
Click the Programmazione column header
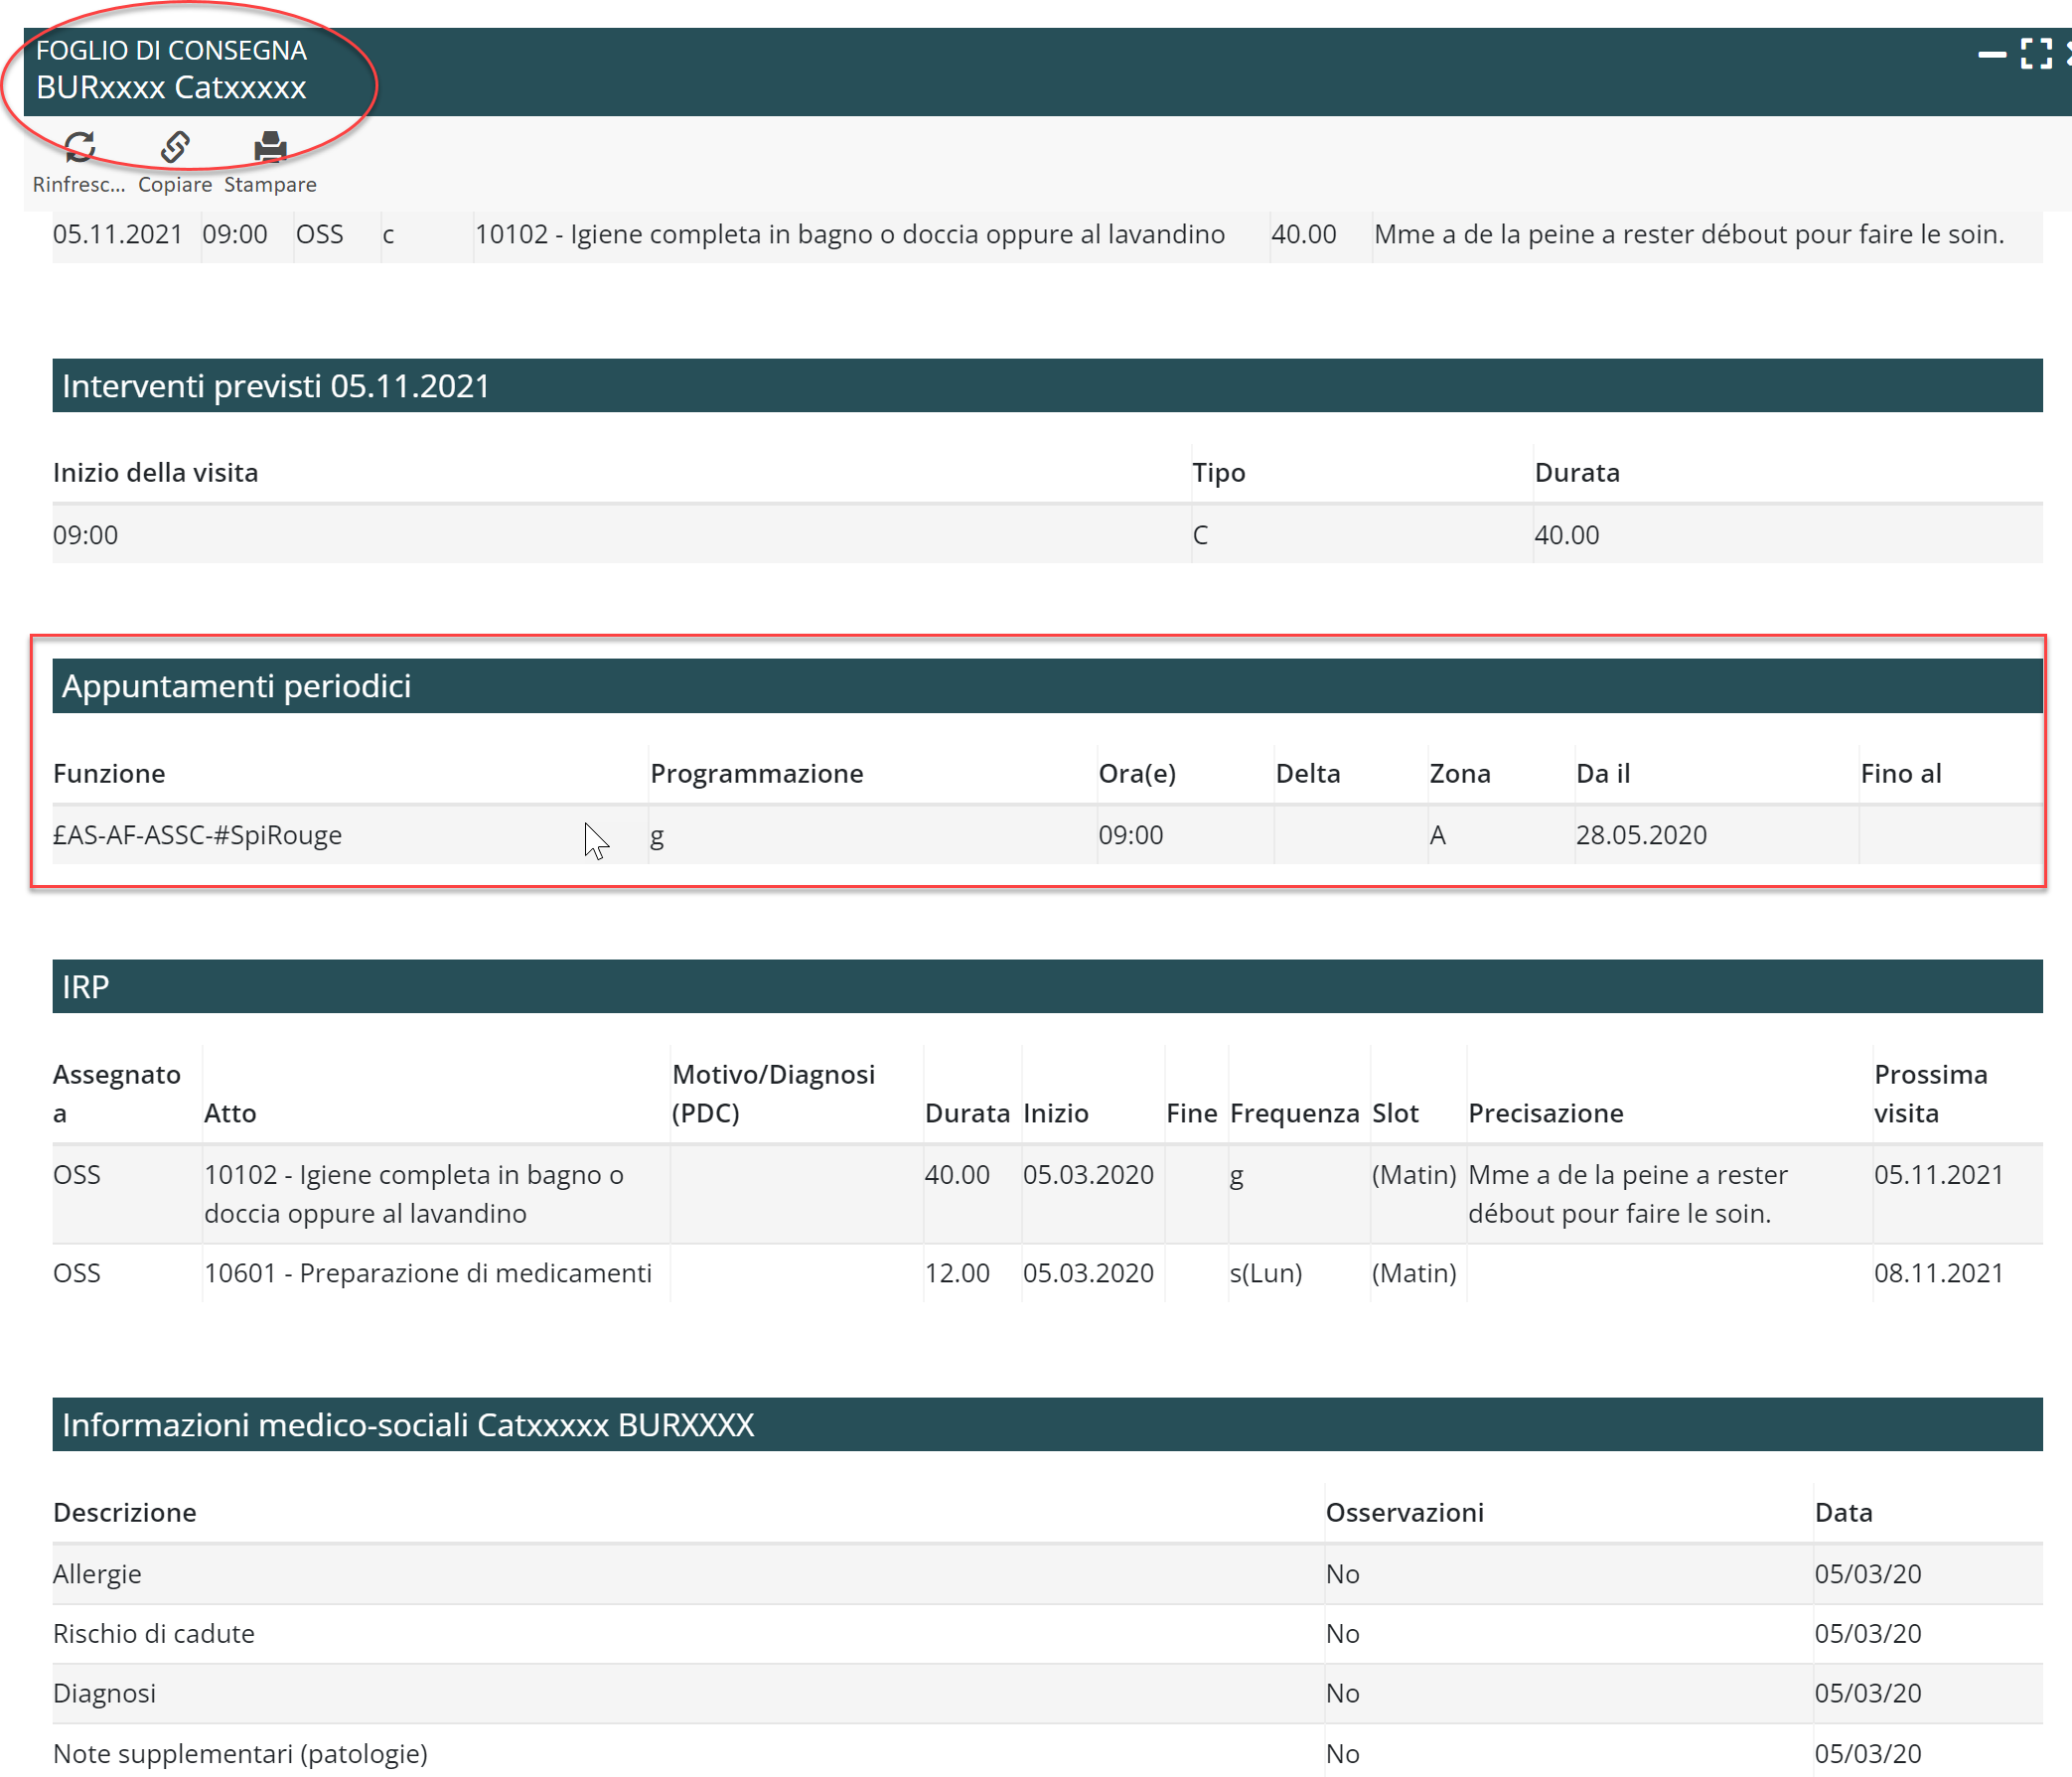[x=756, y=773]
